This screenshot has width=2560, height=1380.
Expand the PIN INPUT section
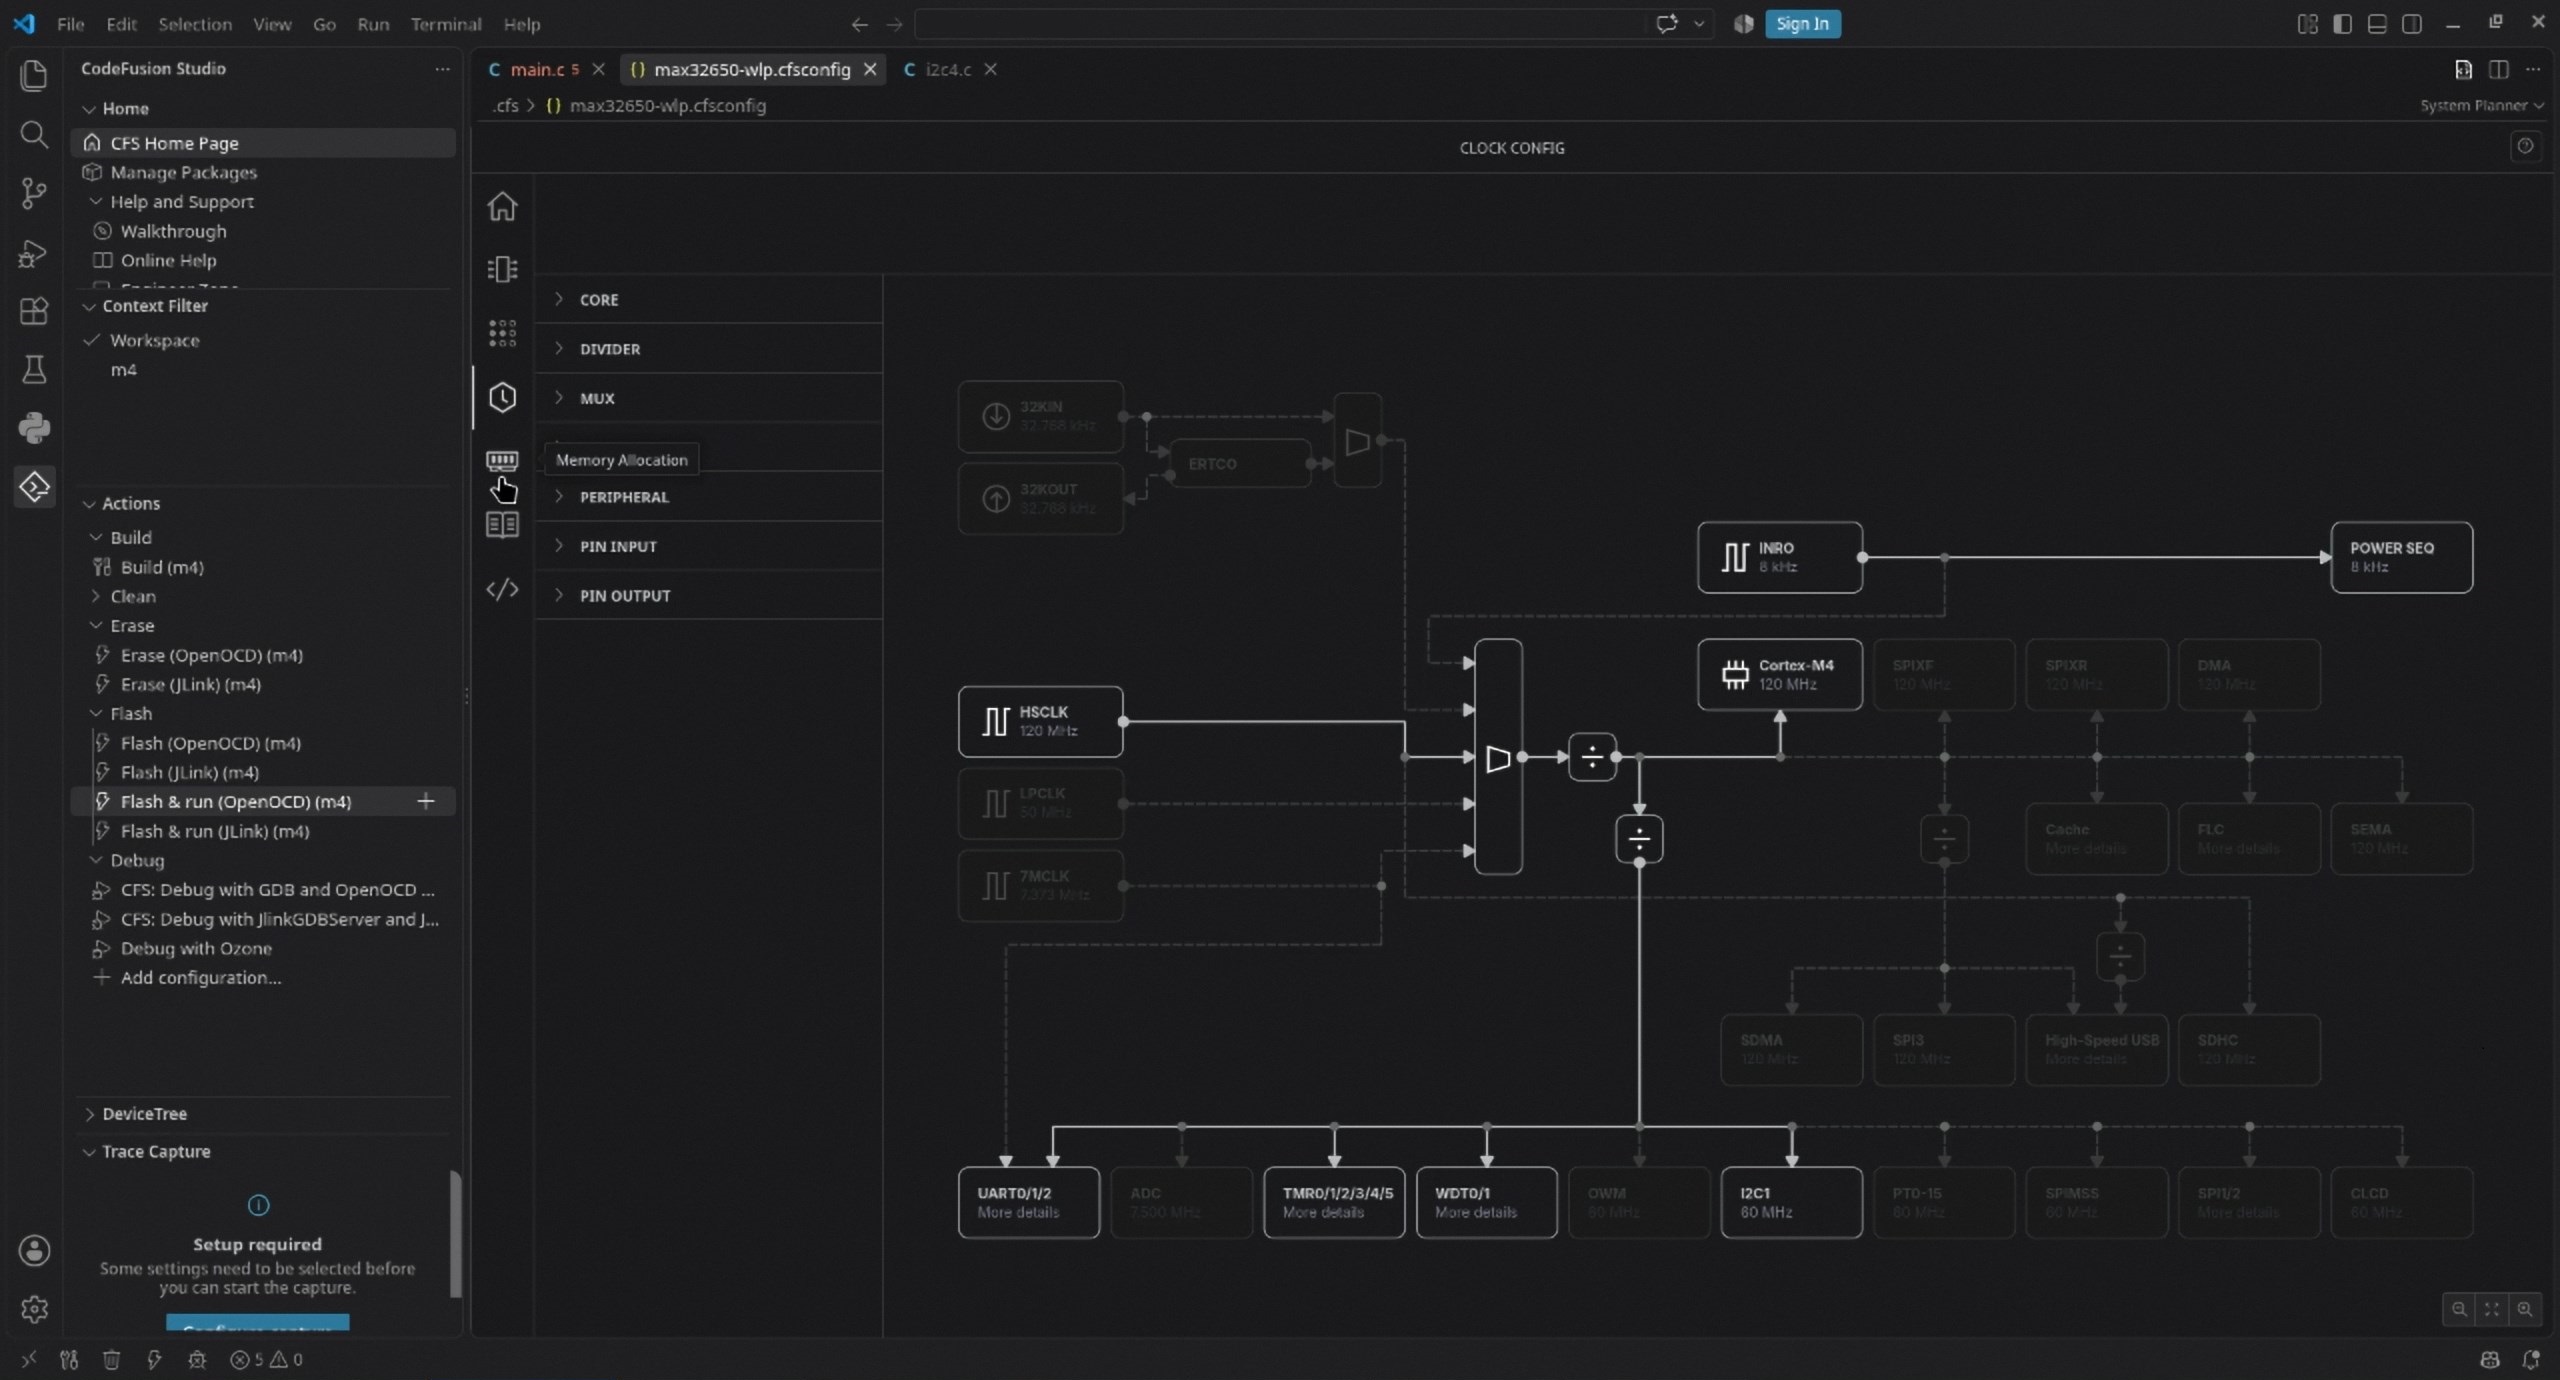(x=708, y=546)
